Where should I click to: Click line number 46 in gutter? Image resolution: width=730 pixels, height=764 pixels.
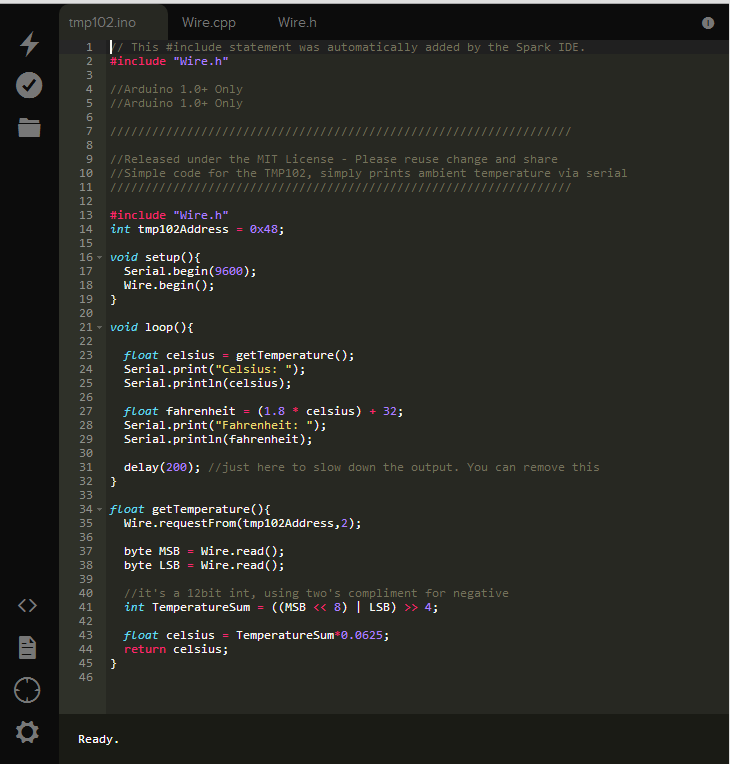click(x=86, y=677)
